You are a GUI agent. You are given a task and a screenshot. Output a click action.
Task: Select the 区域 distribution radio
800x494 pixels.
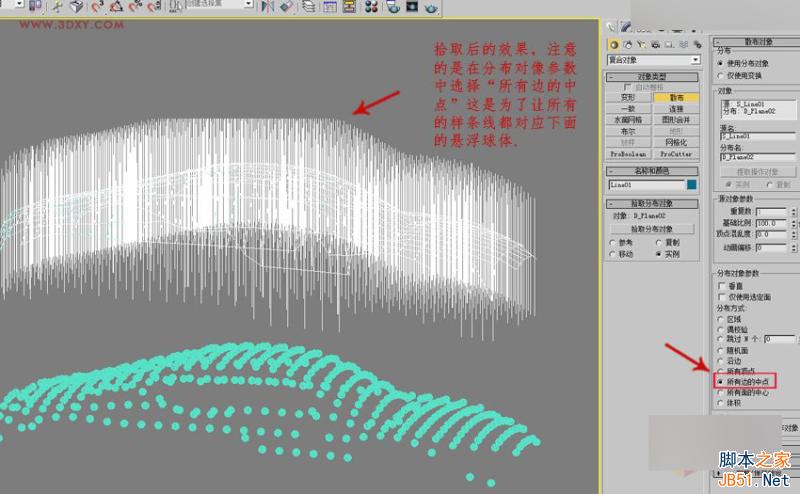720,319
